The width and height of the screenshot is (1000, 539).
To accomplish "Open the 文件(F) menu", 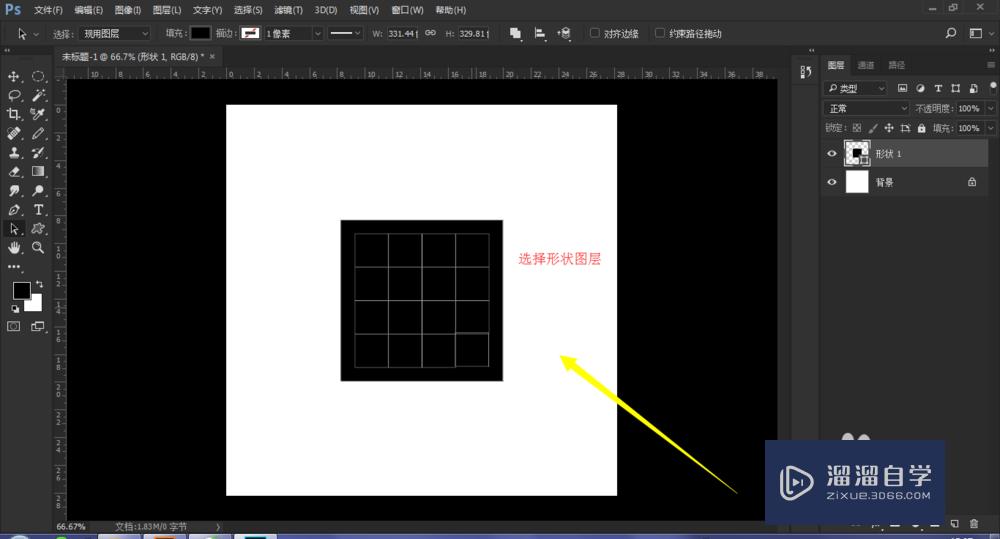I will tap(48, 10).
